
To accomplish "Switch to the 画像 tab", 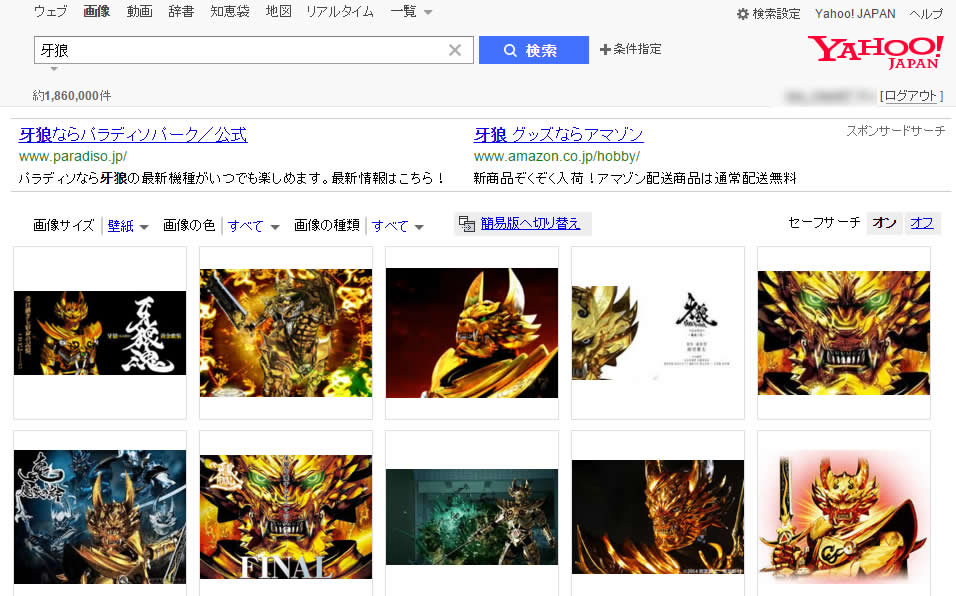I will 97,11.
